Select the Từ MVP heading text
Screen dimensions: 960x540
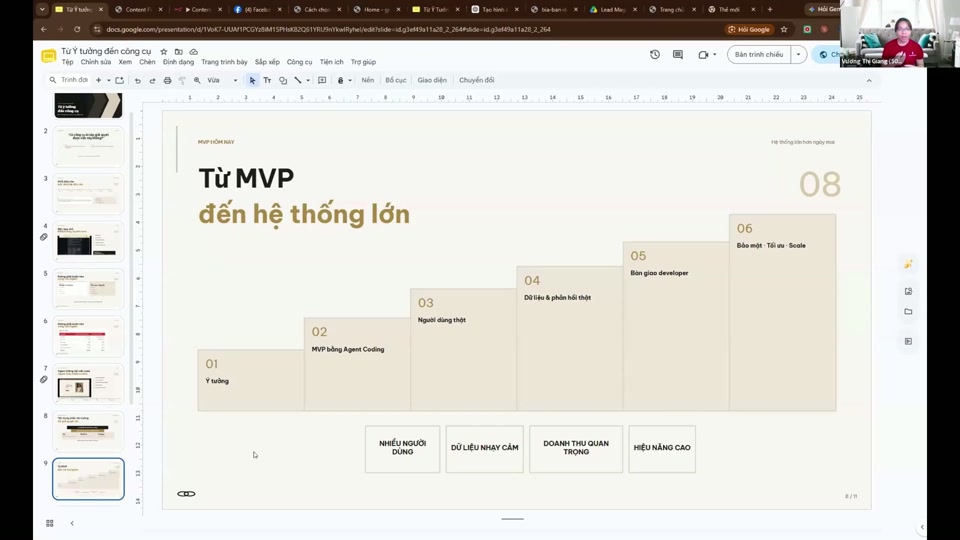click(x=246, y=178)
